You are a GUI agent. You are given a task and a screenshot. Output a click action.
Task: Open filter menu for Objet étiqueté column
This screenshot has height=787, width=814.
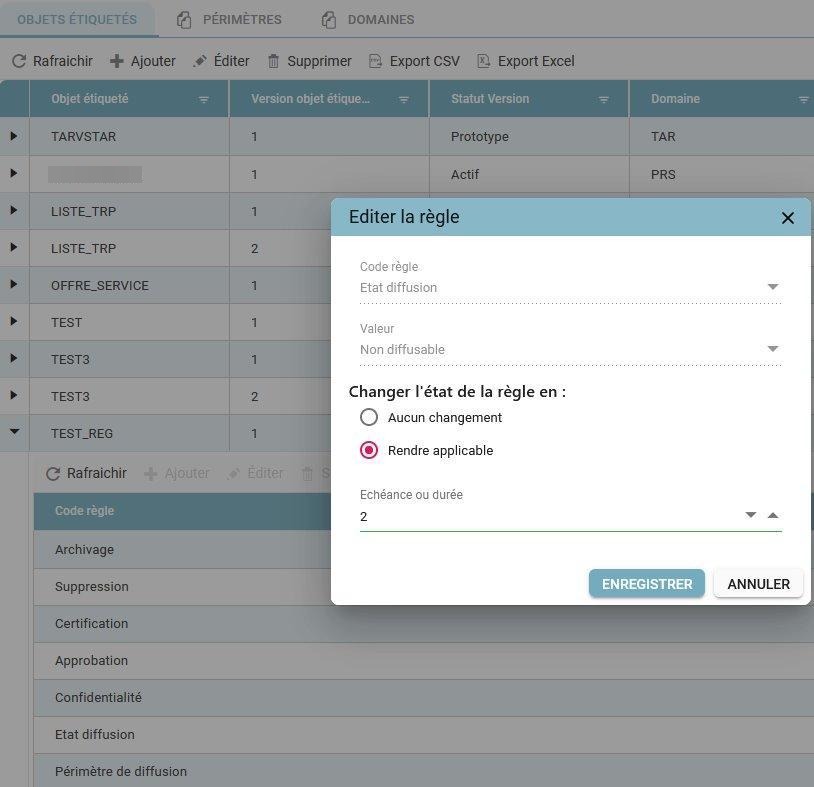point(204,99)
